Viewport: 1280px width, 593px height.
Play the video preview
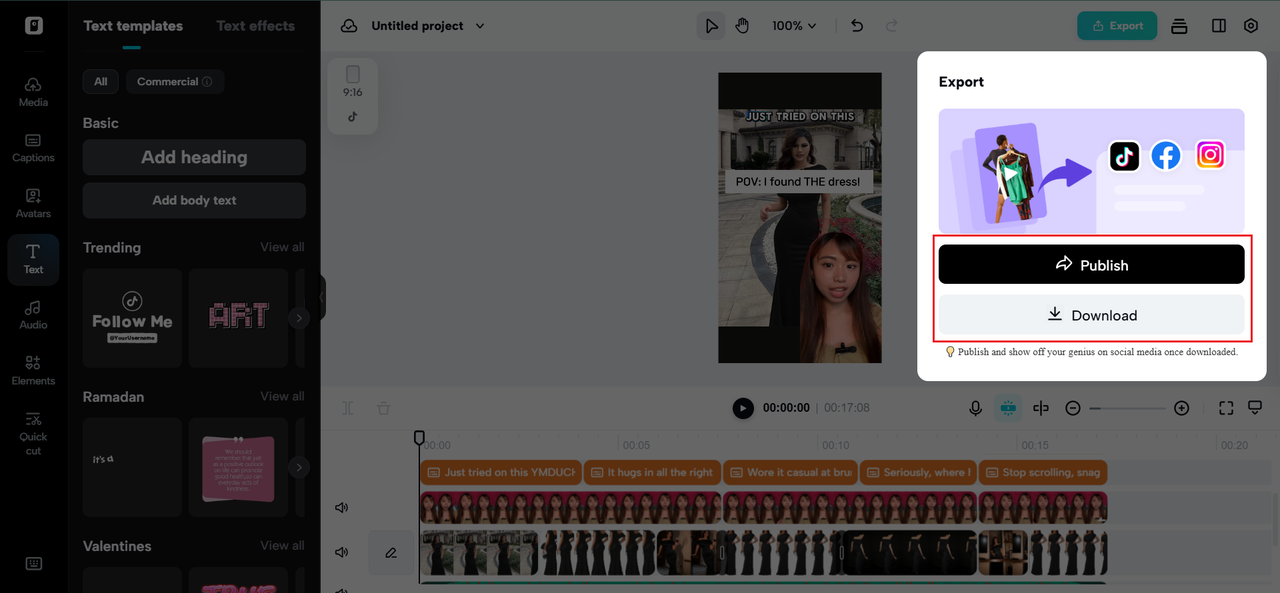point(742,408)
